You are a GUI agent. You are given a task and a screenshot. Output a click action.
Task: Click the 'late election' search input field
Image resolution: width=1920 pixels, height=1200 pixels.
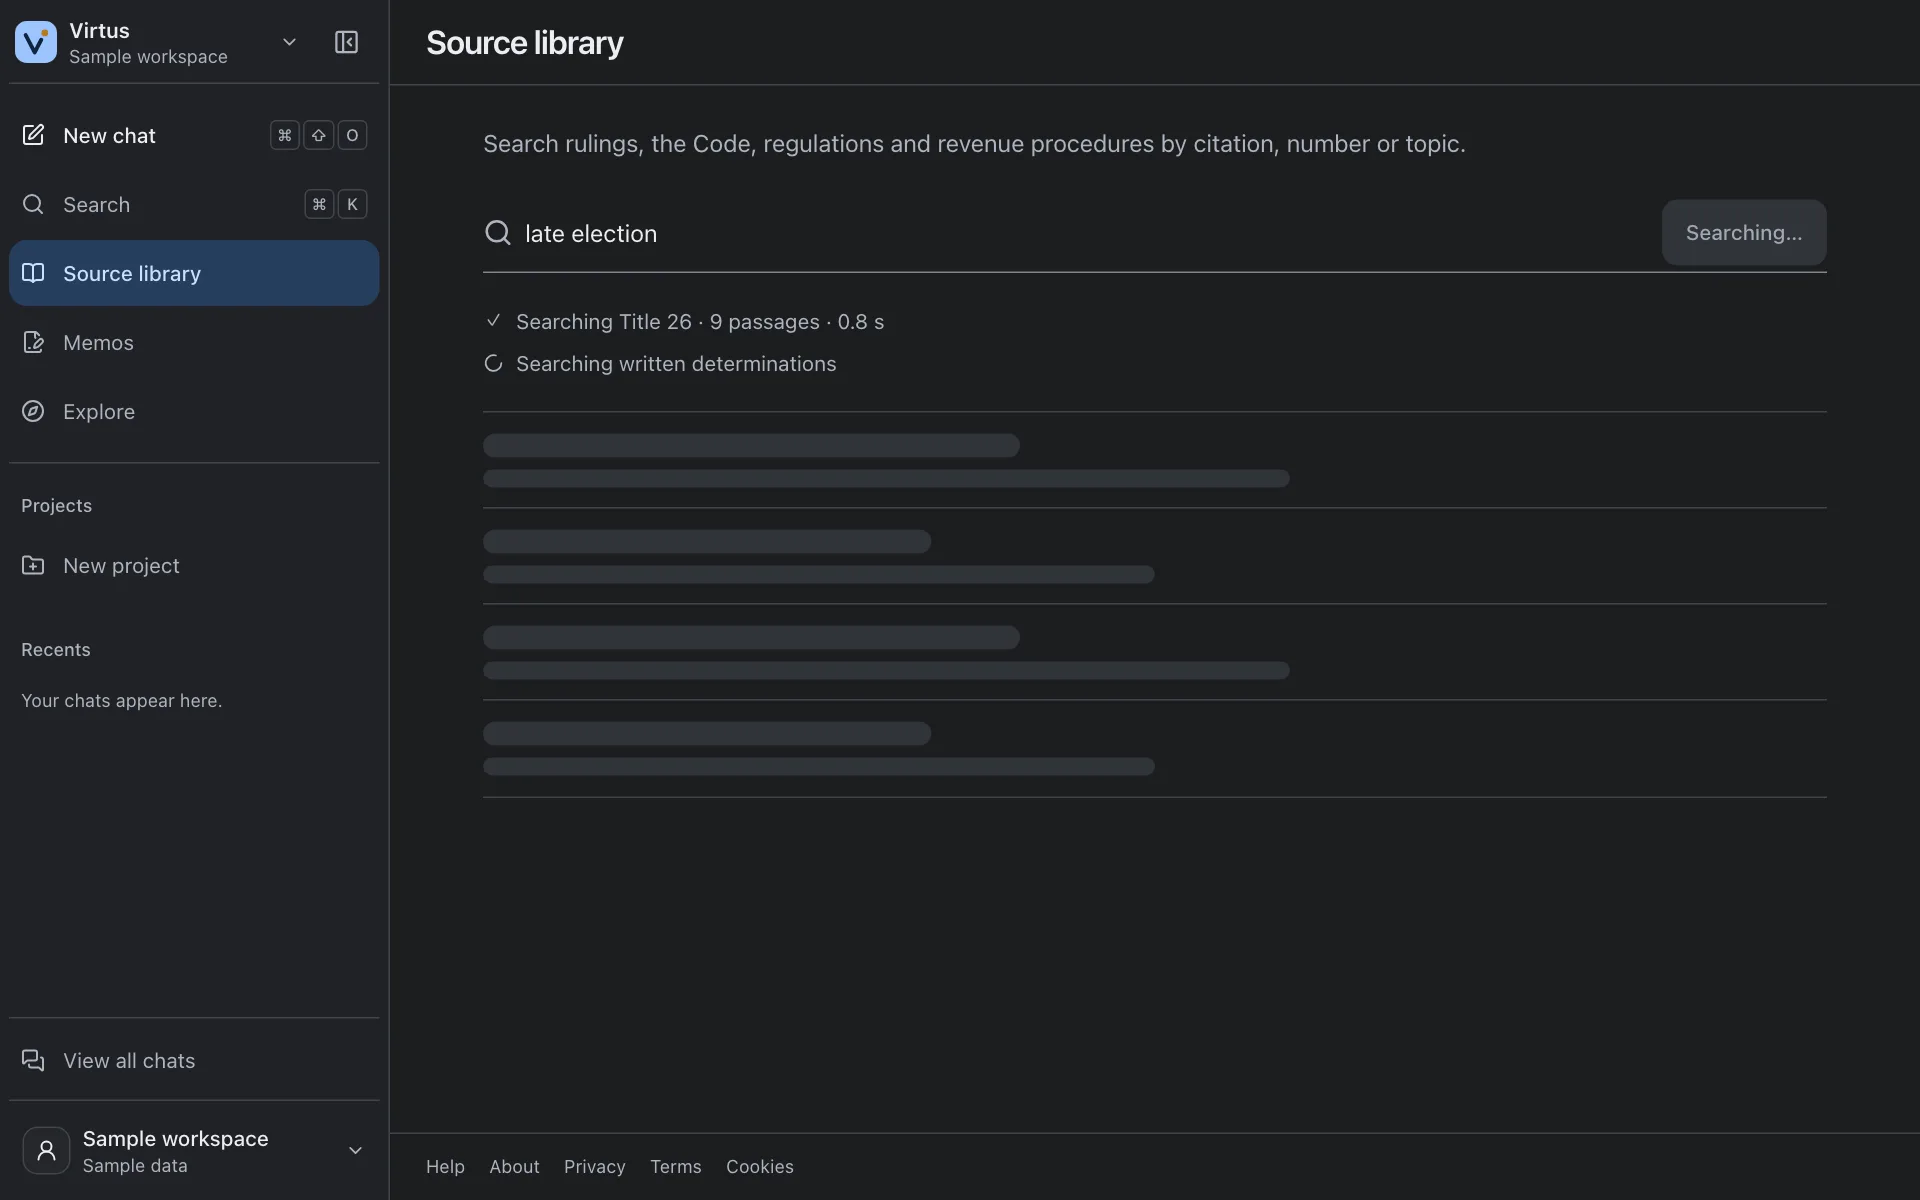[x=1085, y=233]
